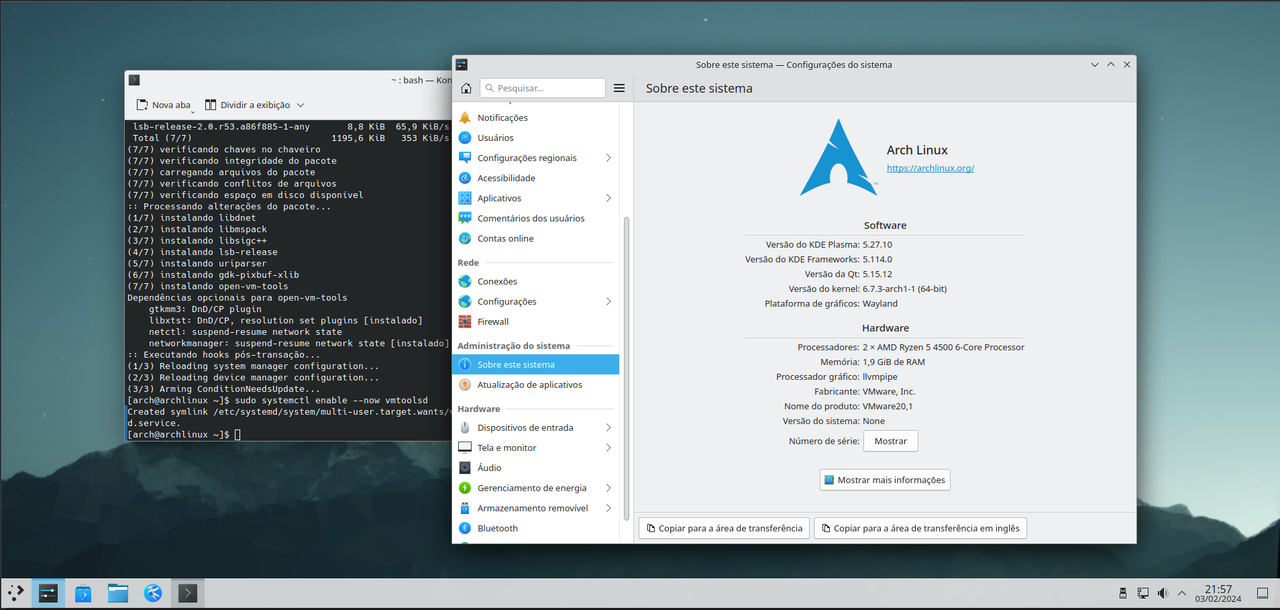Open Áudio settings
The height and width of the screenshot is (610, 1280).
(x=537, y=468)
